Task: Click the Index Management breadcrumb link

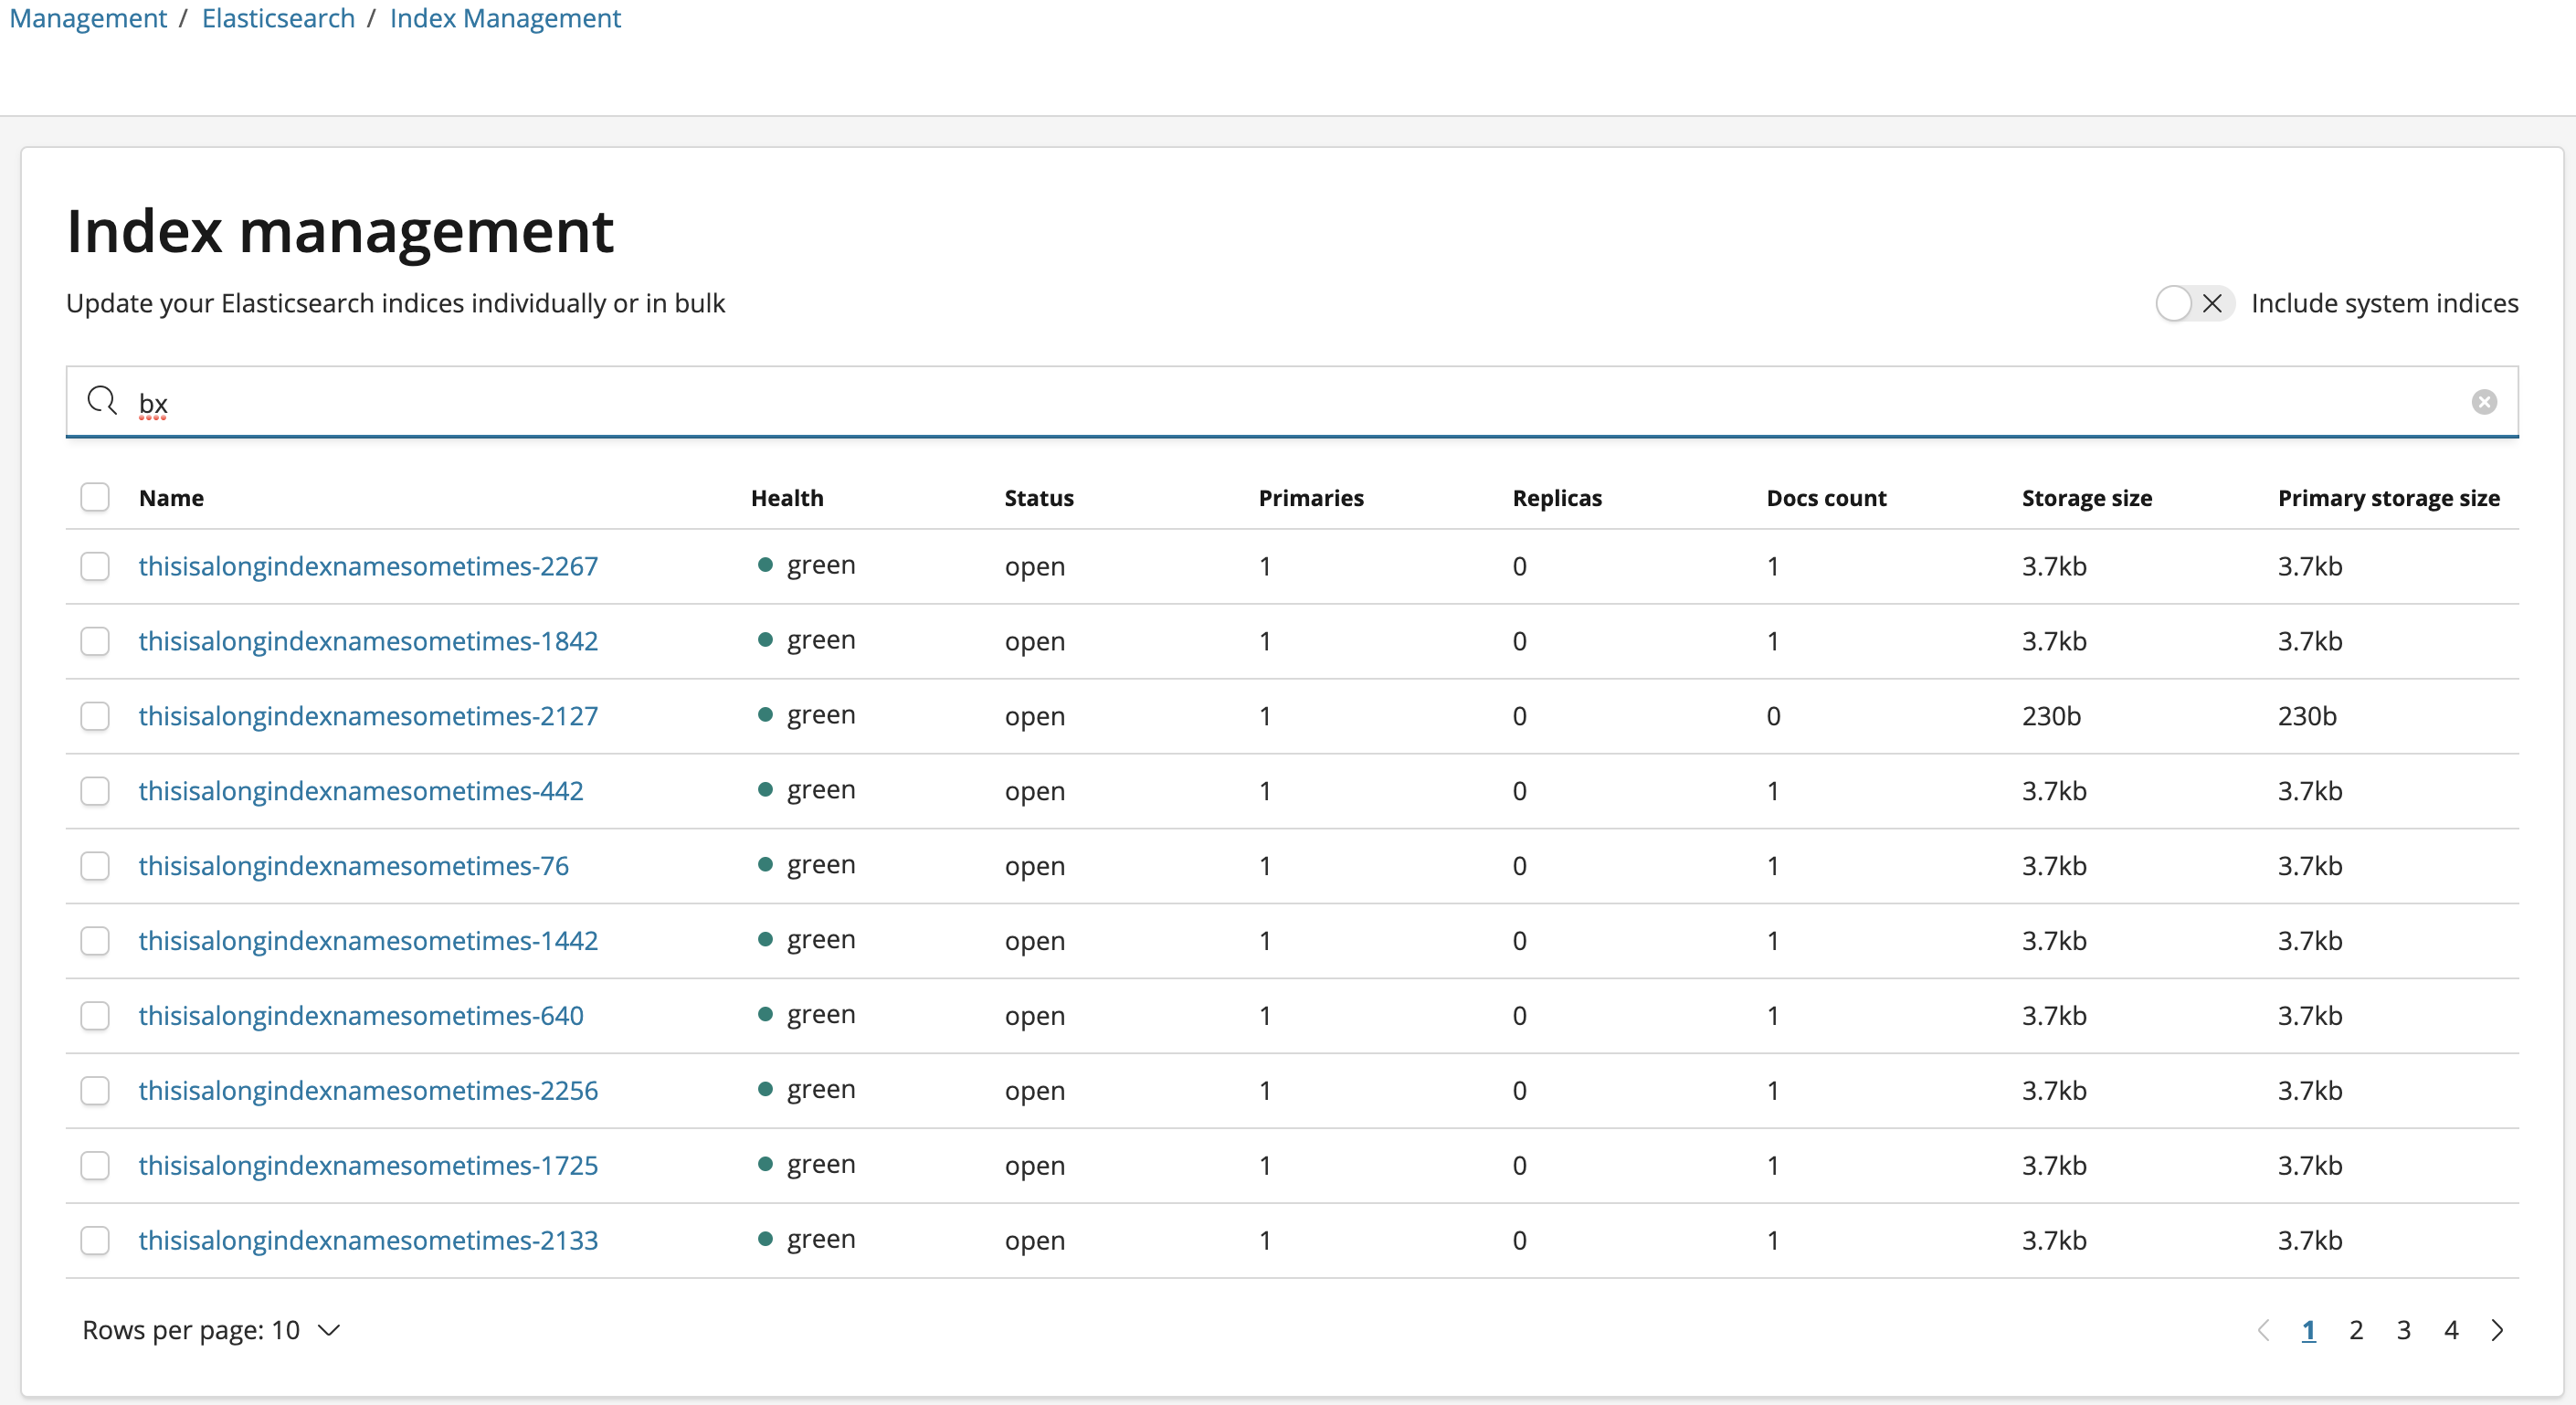Action: coord(505,18)
